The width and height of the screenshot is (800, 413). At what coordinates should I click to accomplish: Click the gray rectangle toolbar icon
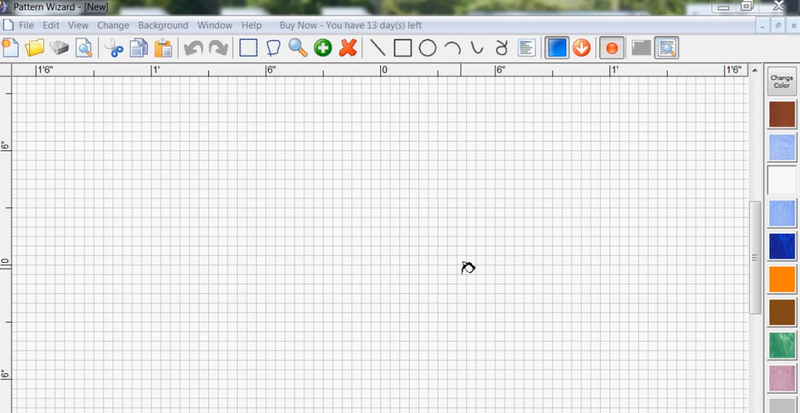(641, 48)
